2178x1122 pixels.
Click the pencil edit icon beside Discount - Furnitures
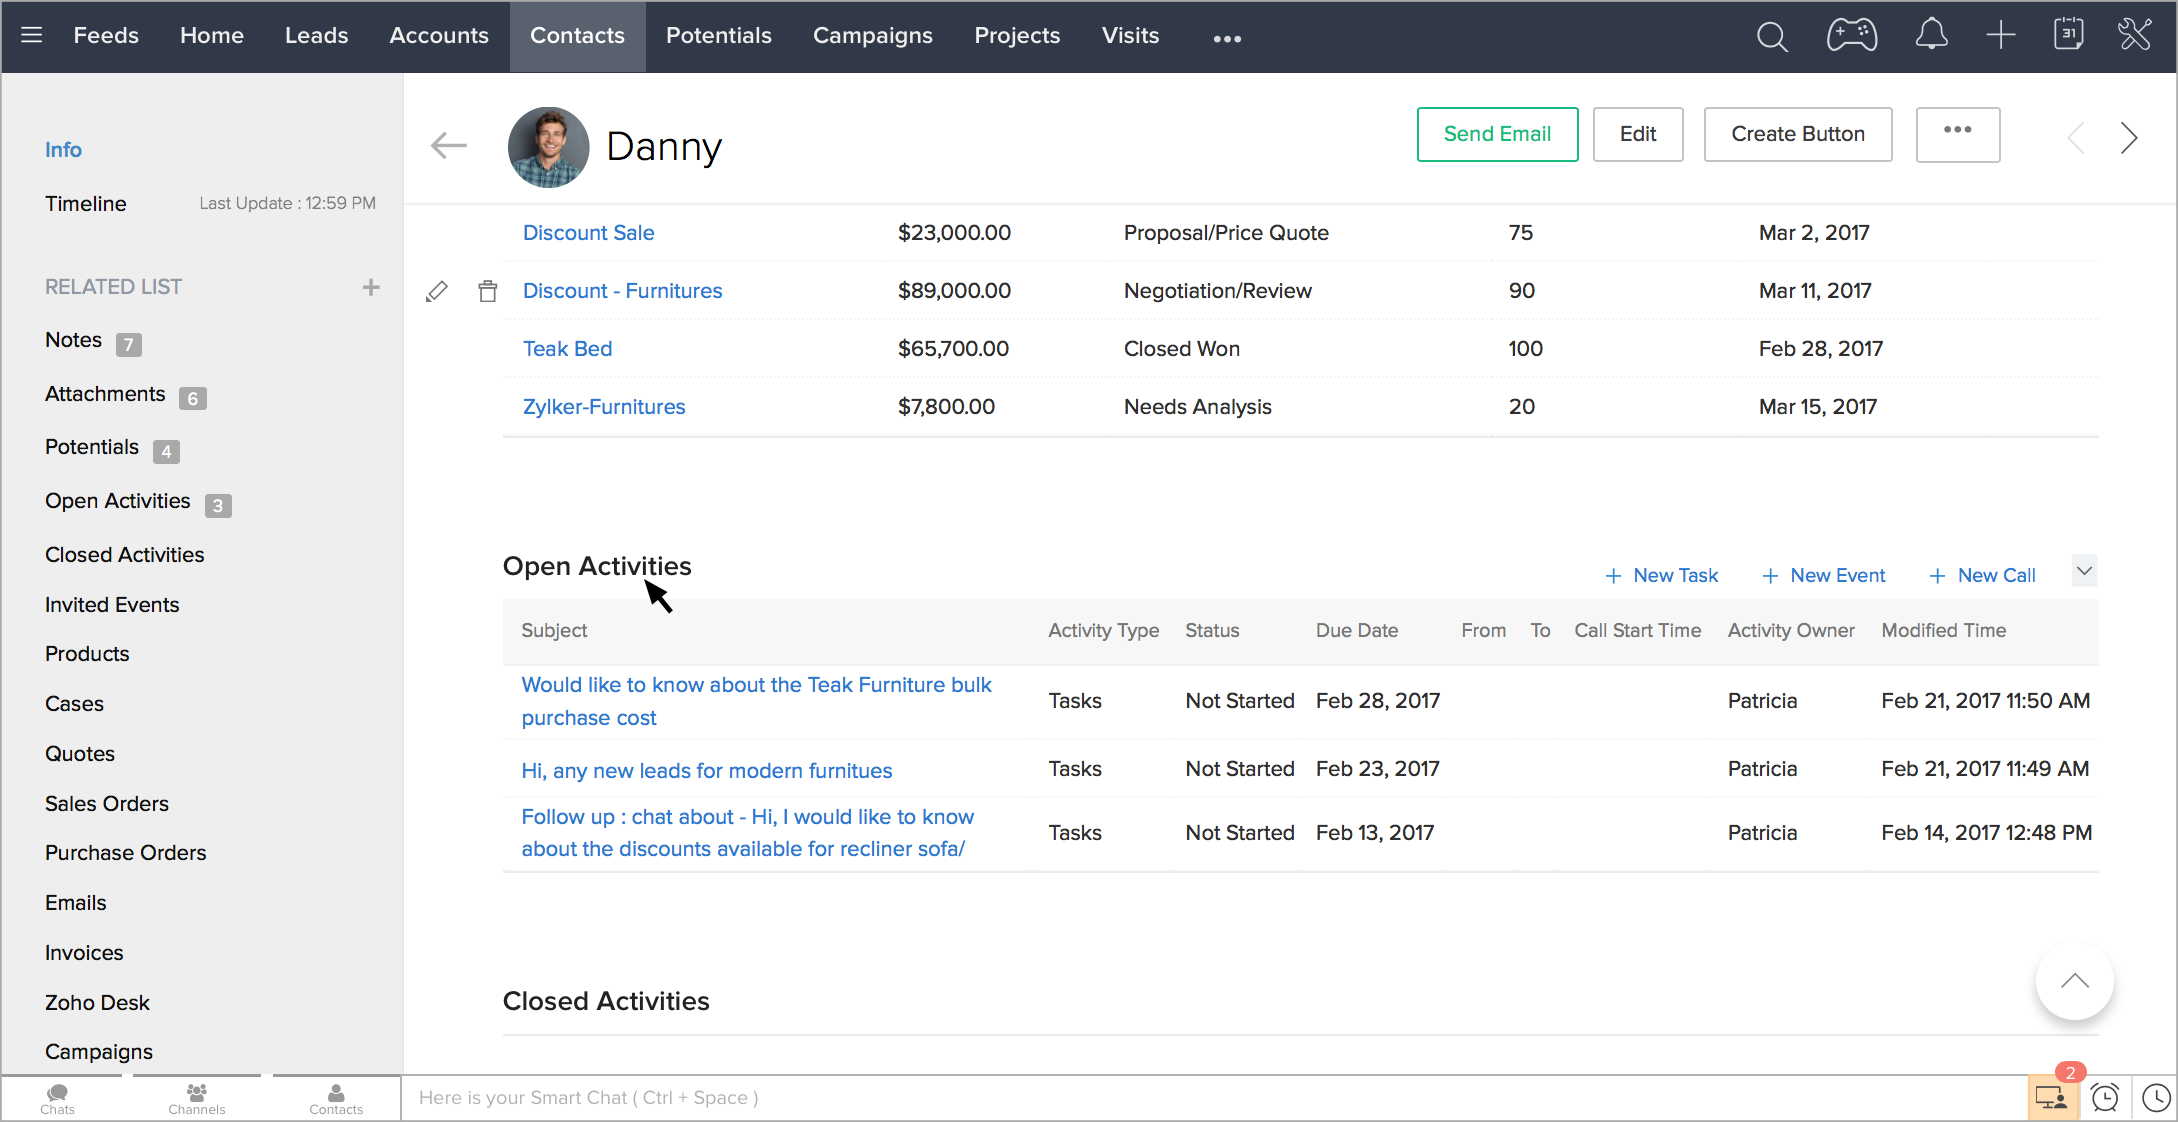click(437, 291)
